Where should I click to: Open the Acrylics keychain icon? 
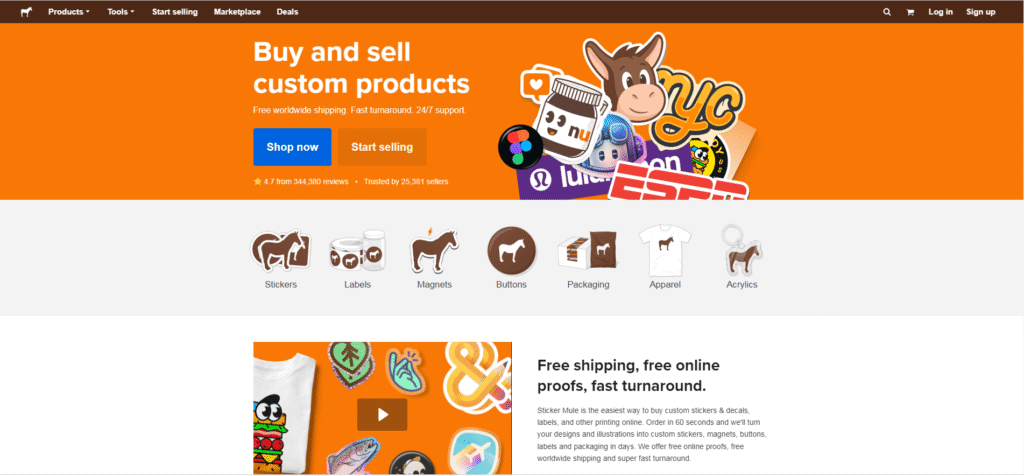click(x=742, y=250)
